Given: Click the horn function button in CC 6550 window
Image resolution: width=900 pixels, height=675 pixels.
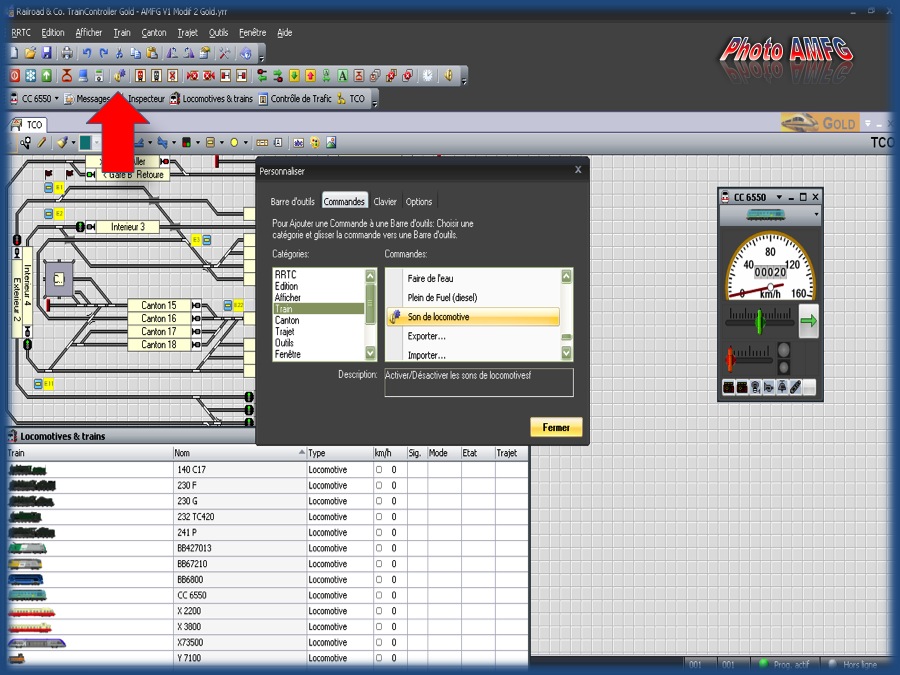Looking at the screenshot, I should (769, 387).
